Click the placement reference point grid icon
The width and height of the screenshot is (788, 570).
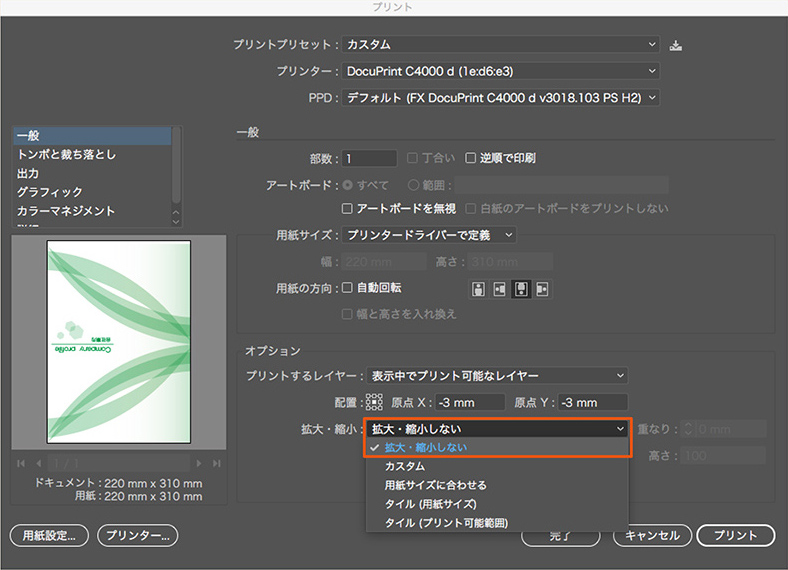[x=374, y=402]
